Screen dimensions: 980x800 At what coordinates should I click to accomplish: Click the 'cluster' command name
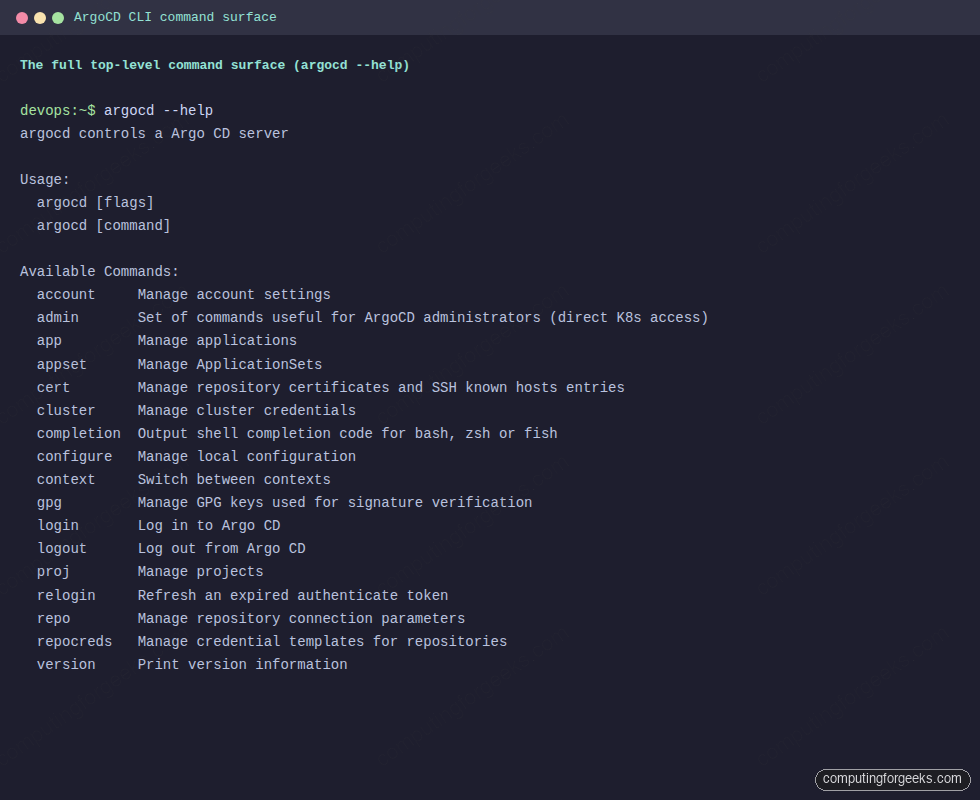pyautogui.click(x=66, y=411)
